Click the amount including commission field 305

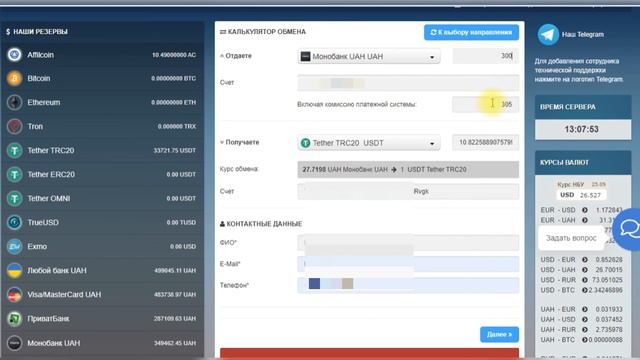point(485,104)
